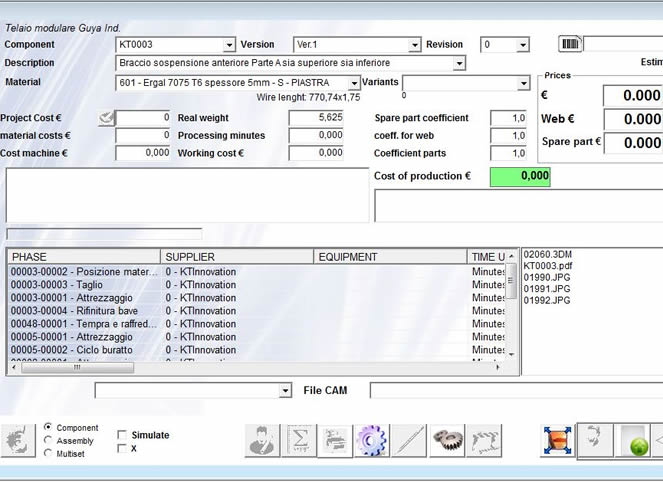Click the barcode icon
The image size is (663, 483).
pyautogui.click(x=570, y=44)
